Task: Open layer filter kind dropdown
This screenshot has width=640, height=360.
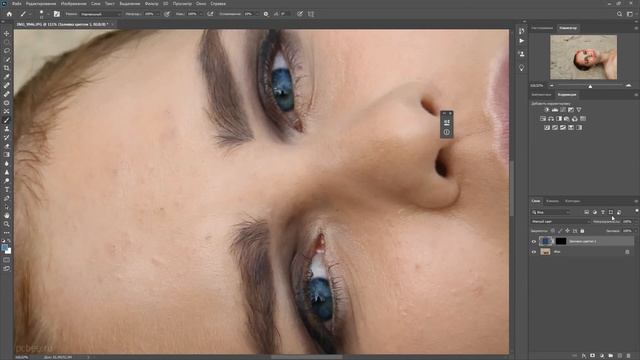Action: (x=551, y=212)
